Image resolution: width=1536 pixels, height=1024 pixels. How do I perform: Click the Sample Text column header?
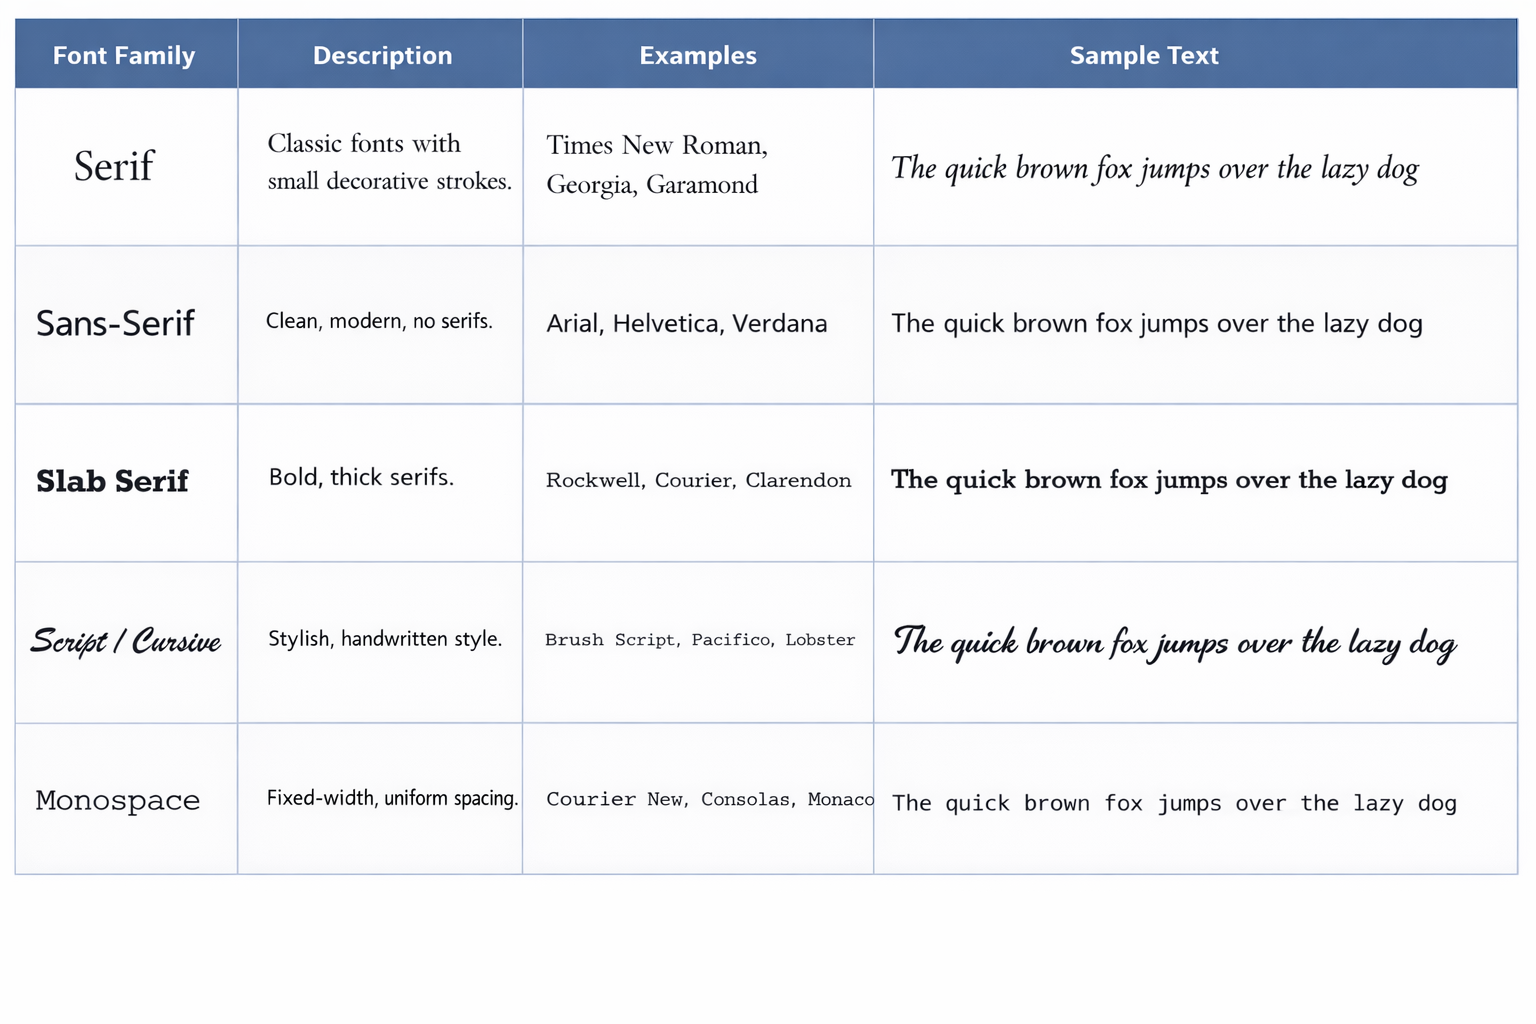pyautogui.click(x=1143, y=55)
